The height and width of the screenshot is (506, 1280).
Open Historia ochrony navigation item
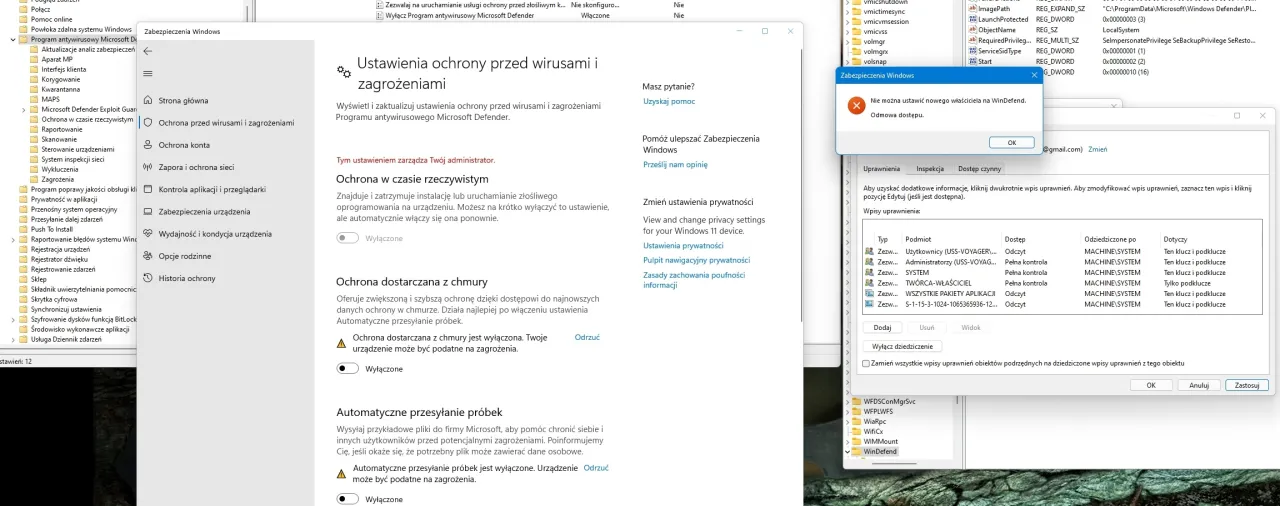pos(225,278)
